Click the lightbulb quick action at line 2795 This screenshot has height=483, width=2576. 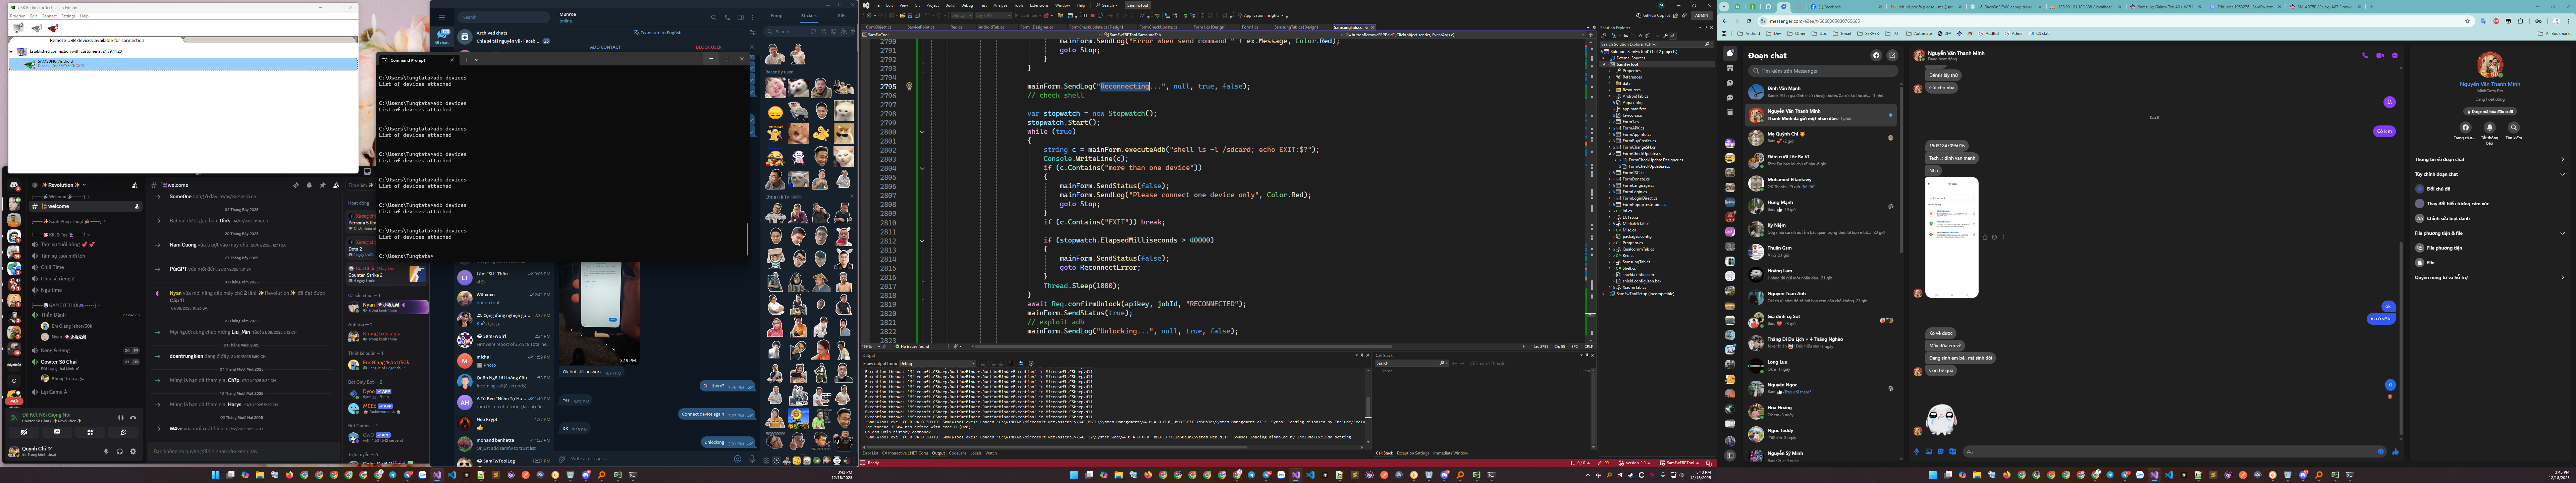click(x=909, y=86)
